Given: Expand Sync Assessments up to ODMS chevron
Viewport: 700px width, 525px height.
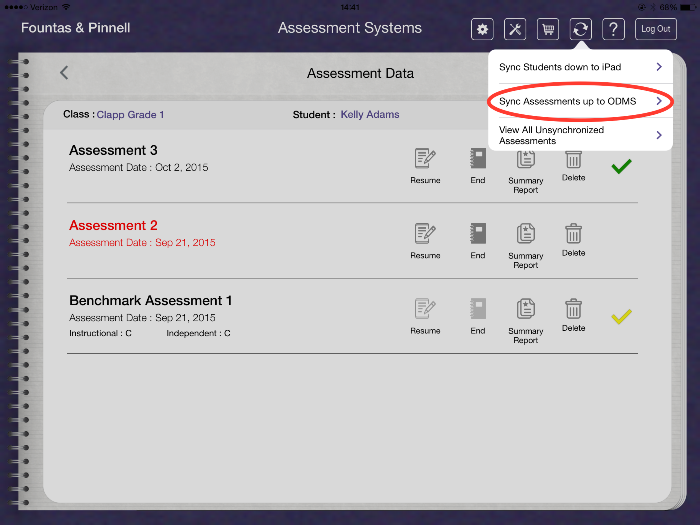Looking at the screenshot, I should pyautogui.click(x=659, y=101).
